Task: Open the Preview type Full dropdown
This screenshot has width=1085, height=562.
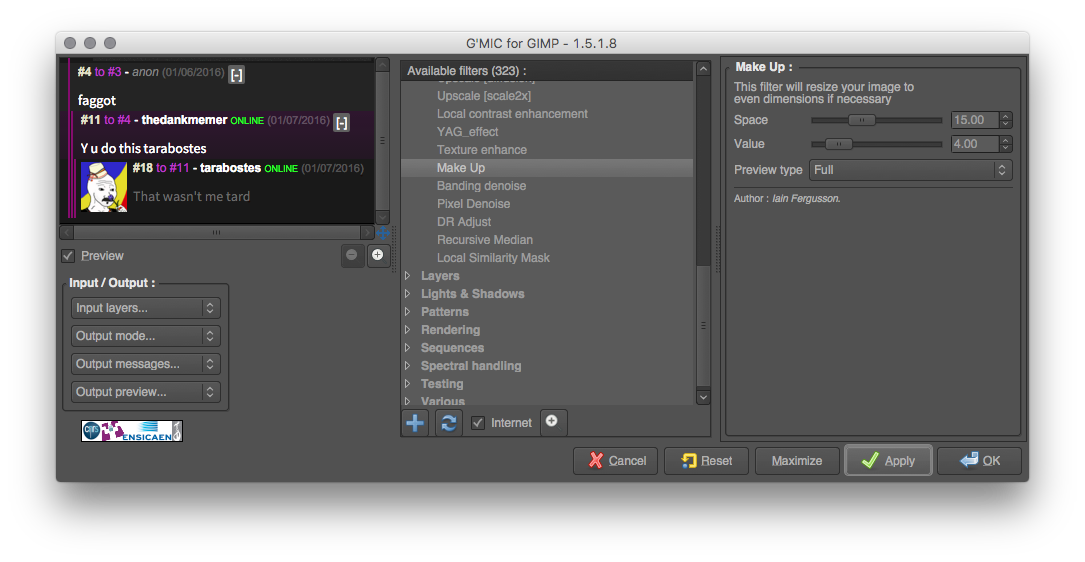Action: 910,170
